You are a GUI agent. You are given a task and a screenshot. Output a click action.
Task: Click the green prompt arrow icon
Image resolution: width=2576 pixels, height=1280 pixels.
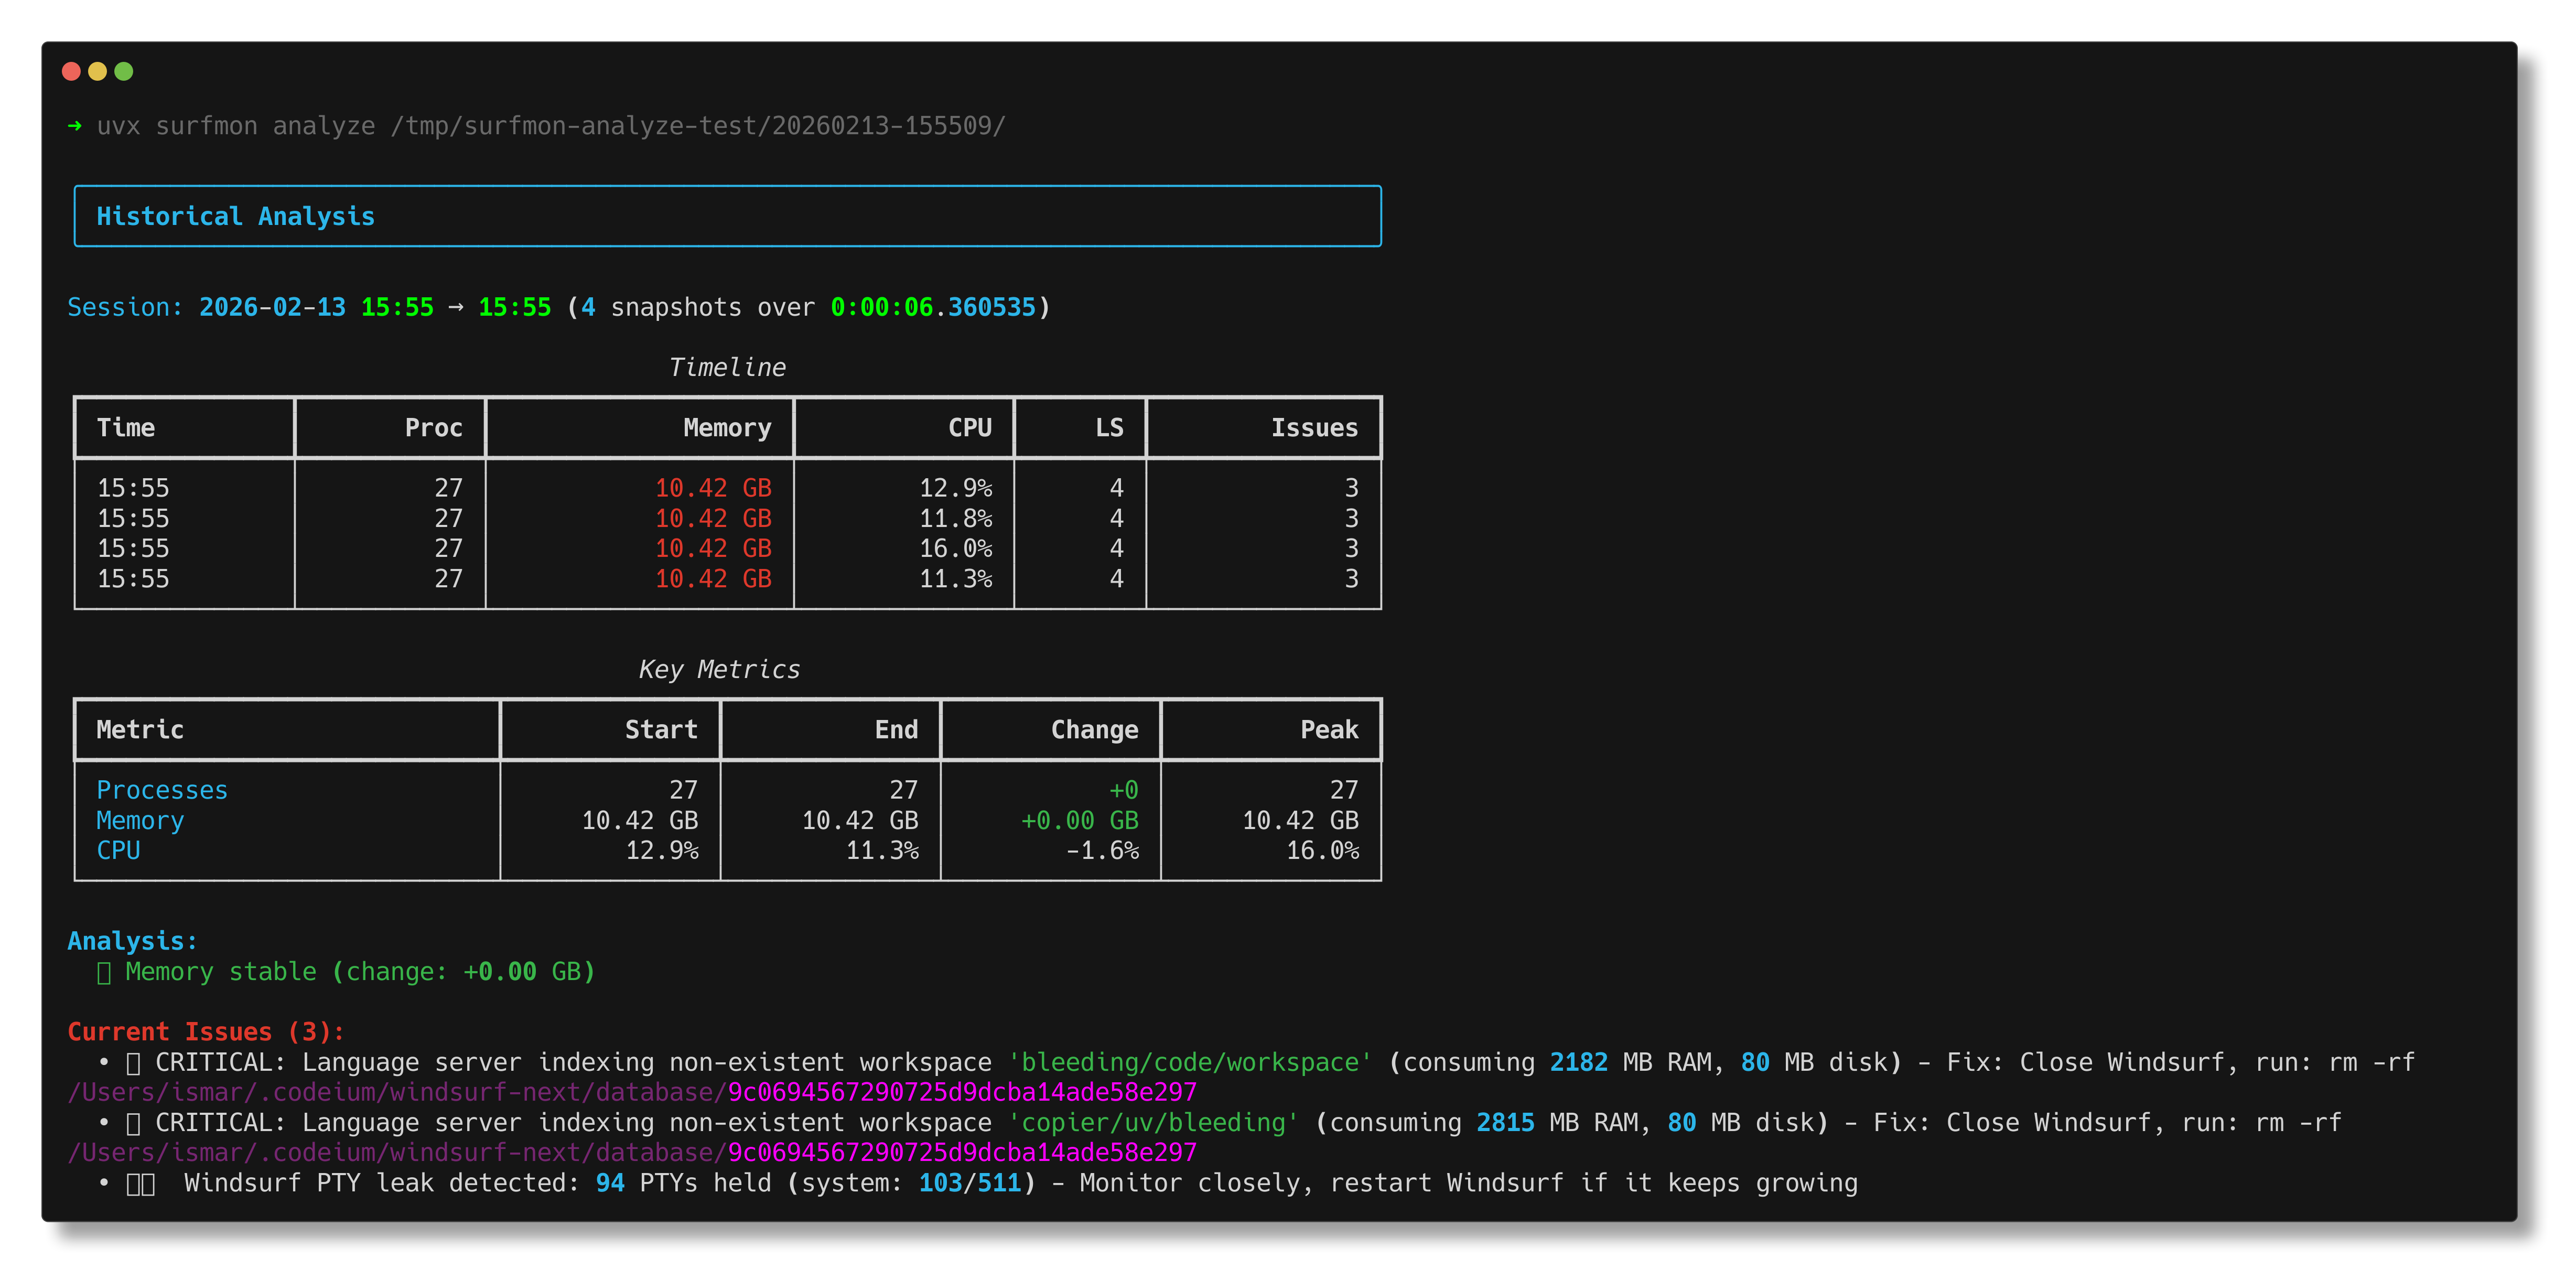pyautogui.click(x=75, y=126)
